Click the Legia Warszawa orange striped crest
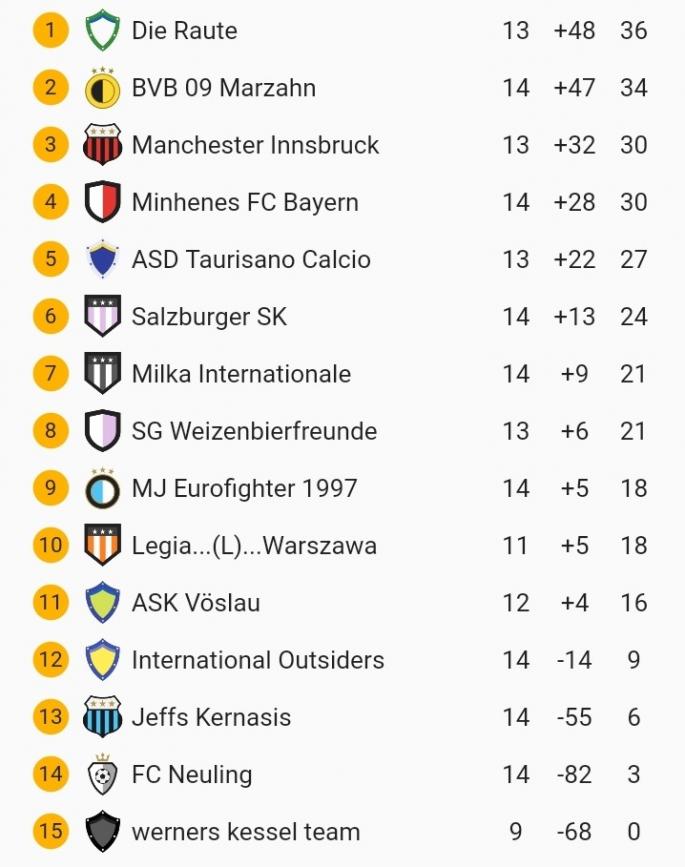The height and width of the screenshot is (867, 685). [x=102, y=545]
